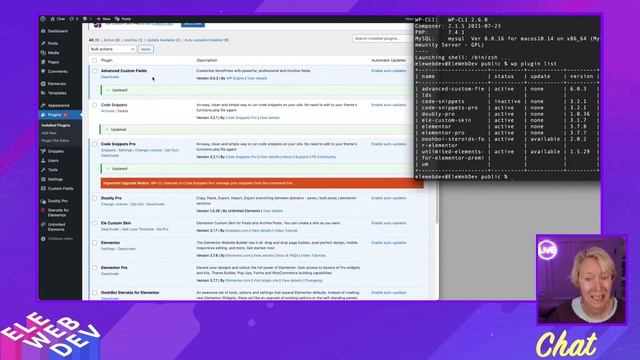Check the Advanced Custom Fields checkbox
The height and width of the screenshot is (360, 640).
point(95,71)
